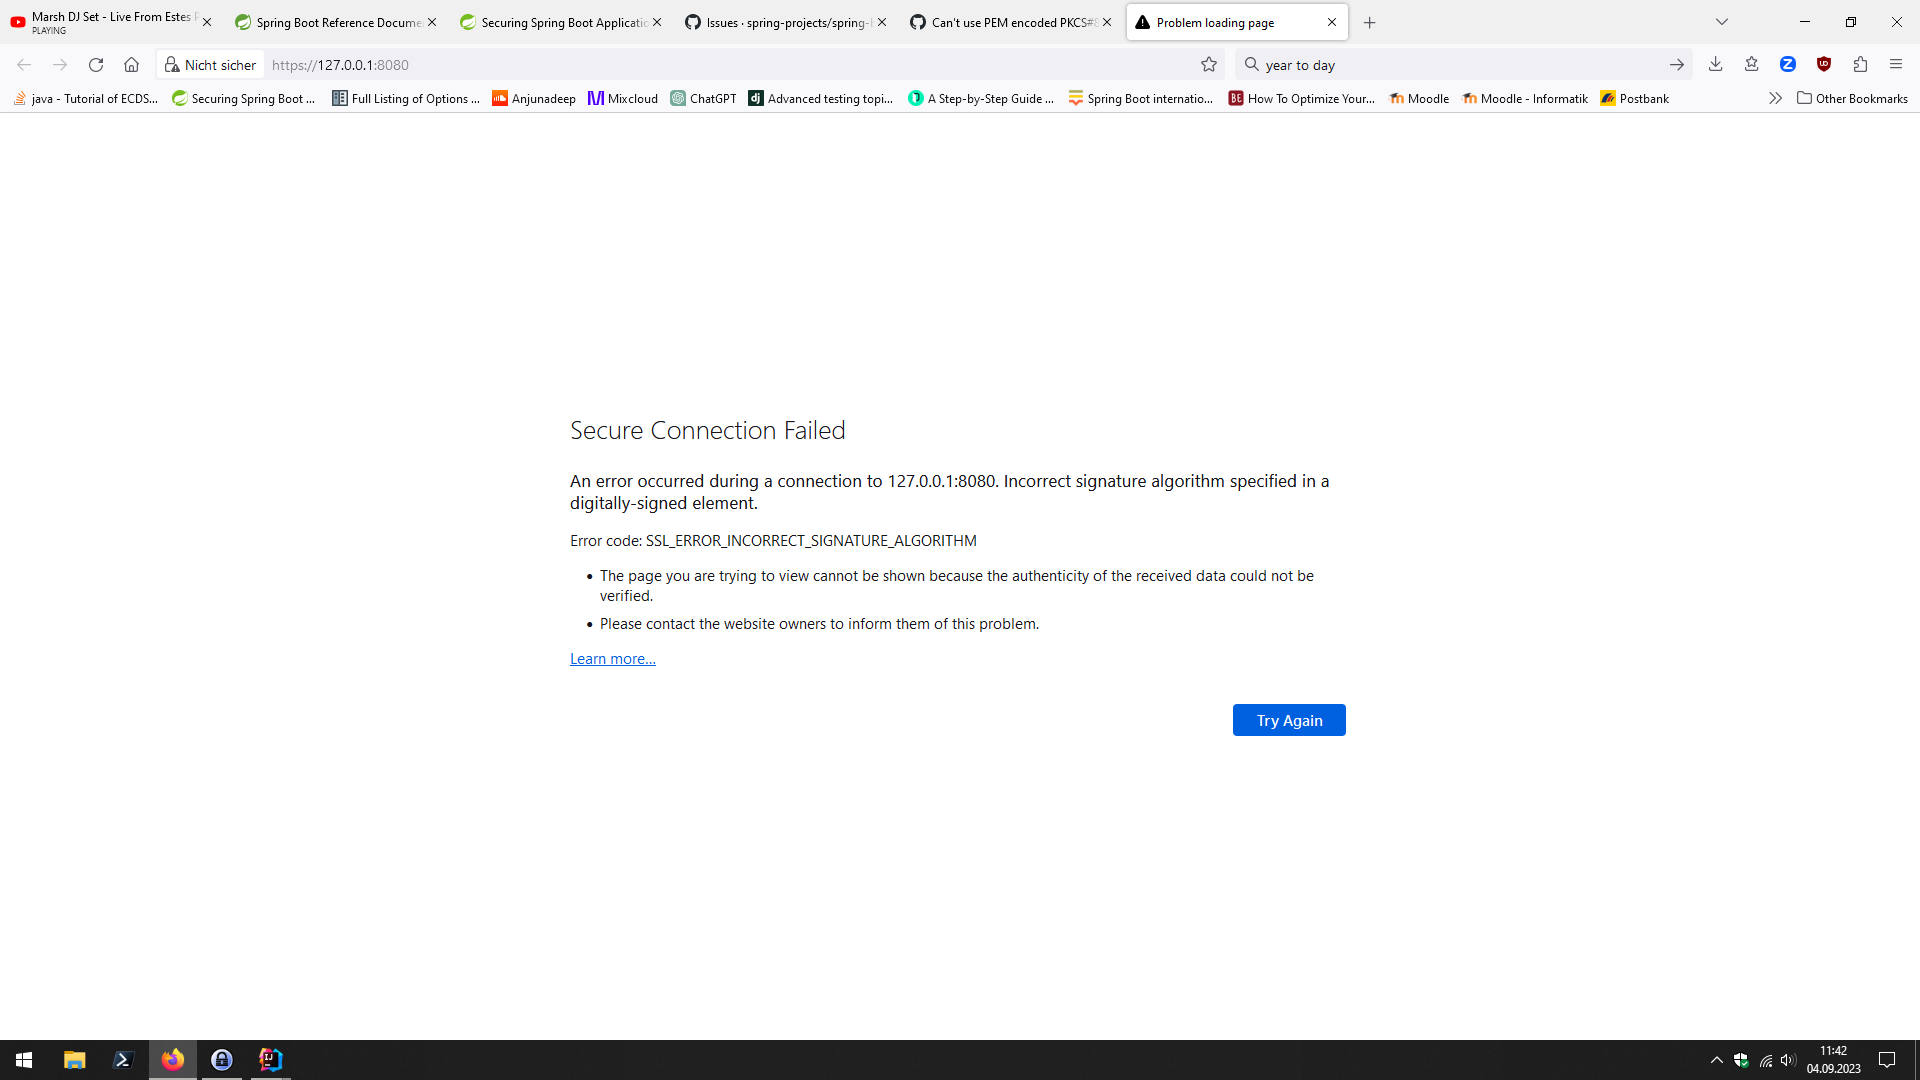Open the ChatGPT bookmark
Screen dimensions: 1920x1080
(x=703, y=98)
